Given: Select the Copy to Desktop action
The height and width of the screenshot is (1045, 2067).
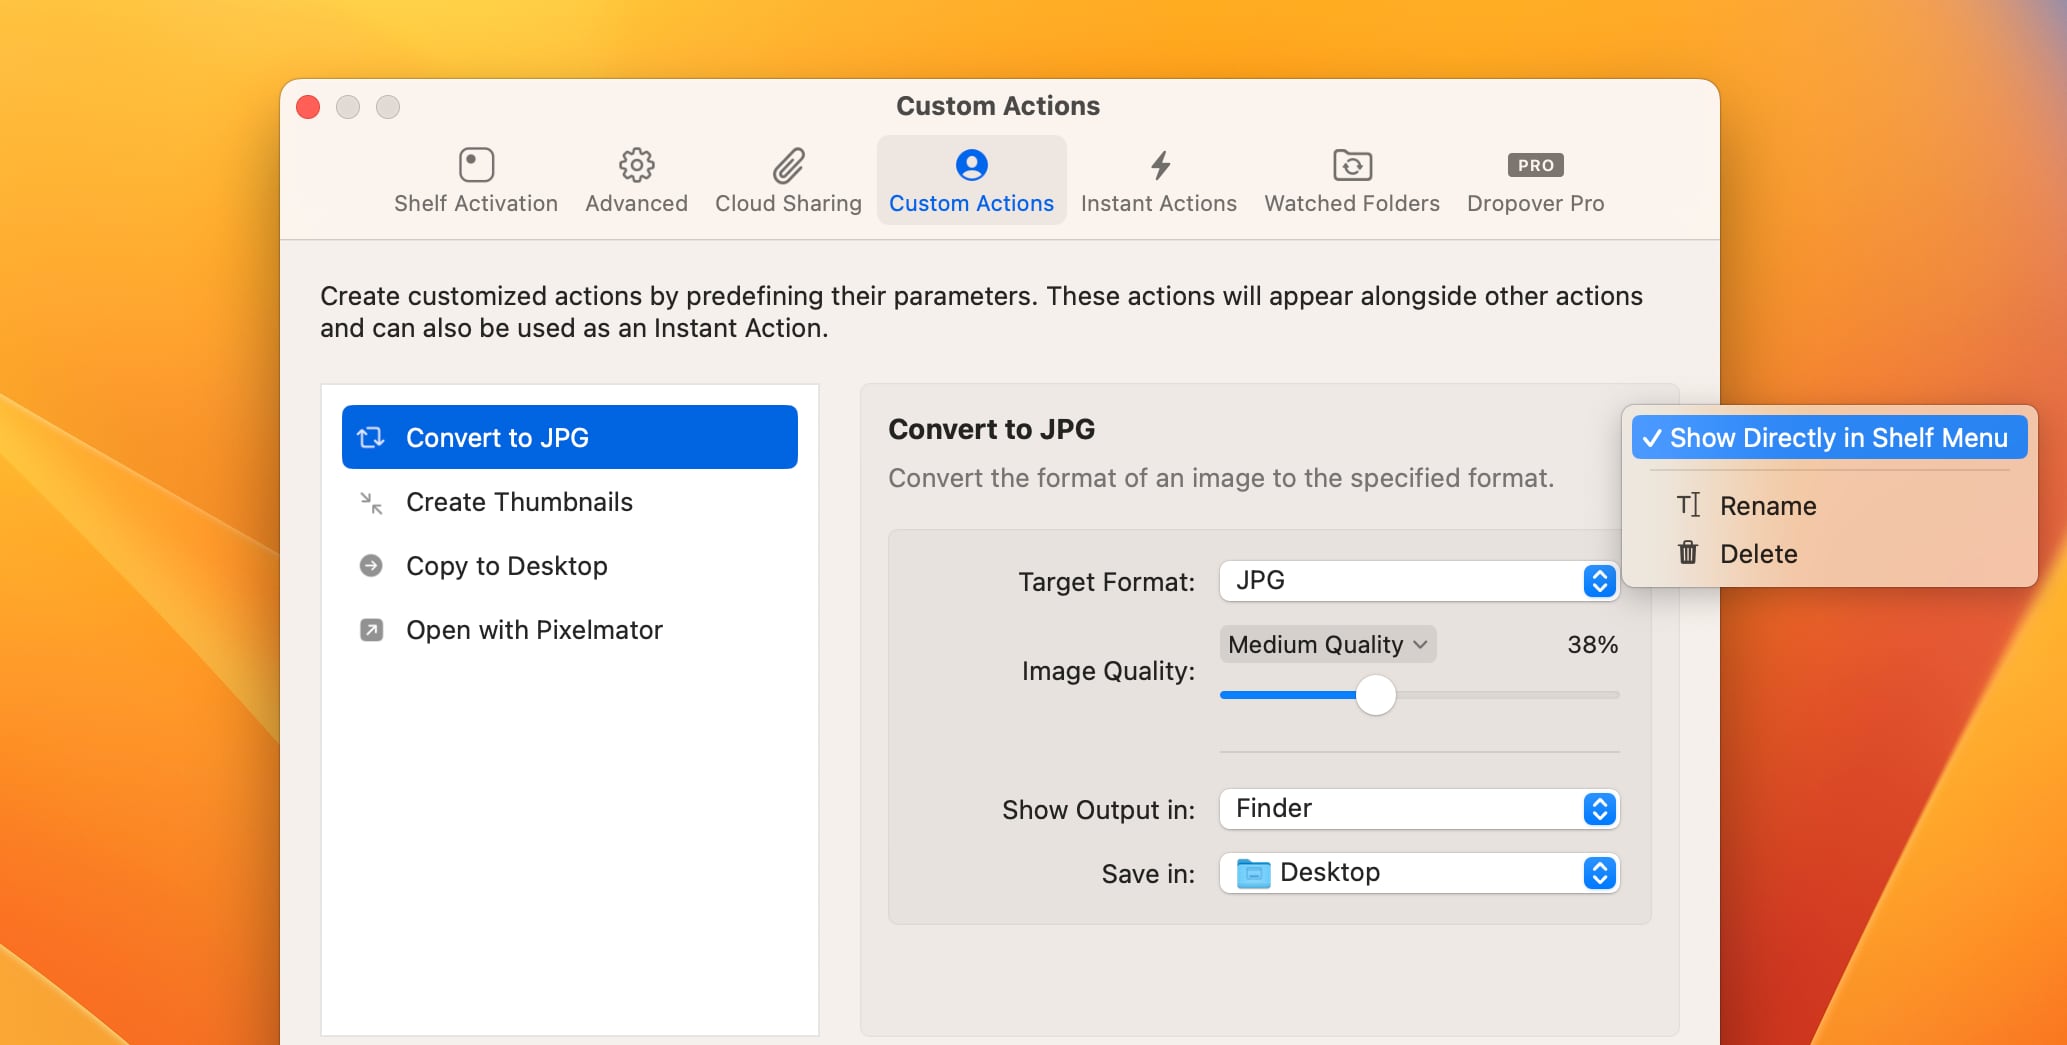Looking at the screenshot, I should pyautogui.click(x=506, y=566).
